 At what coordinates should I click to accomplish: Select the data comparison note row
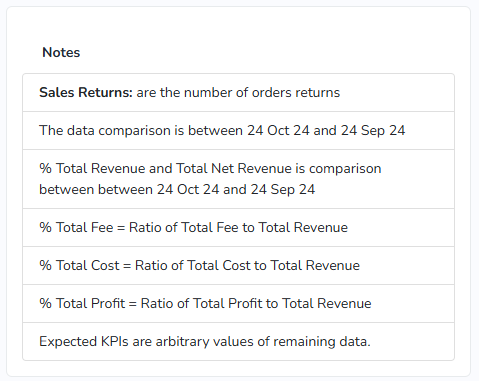pyautogui.click(x=238, y=131)
